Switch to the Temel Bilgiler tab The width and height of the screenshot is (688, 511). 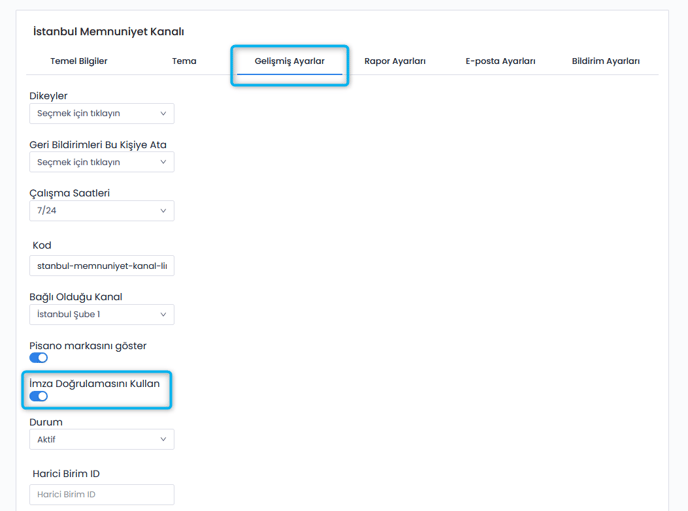coord(79,61)
